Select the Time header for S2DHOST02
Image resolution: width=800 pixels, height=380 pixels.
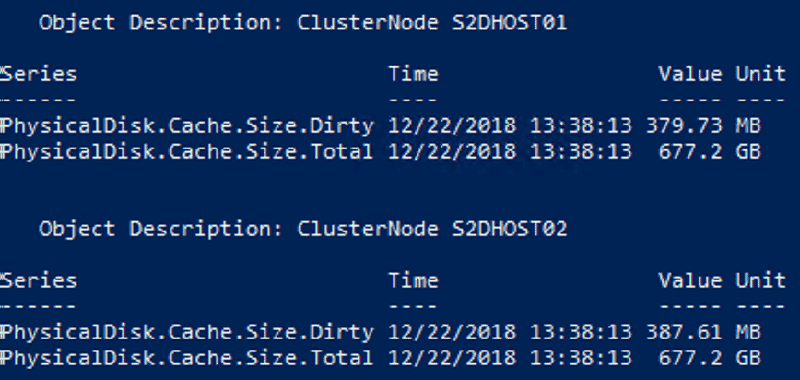pos(413,281)
